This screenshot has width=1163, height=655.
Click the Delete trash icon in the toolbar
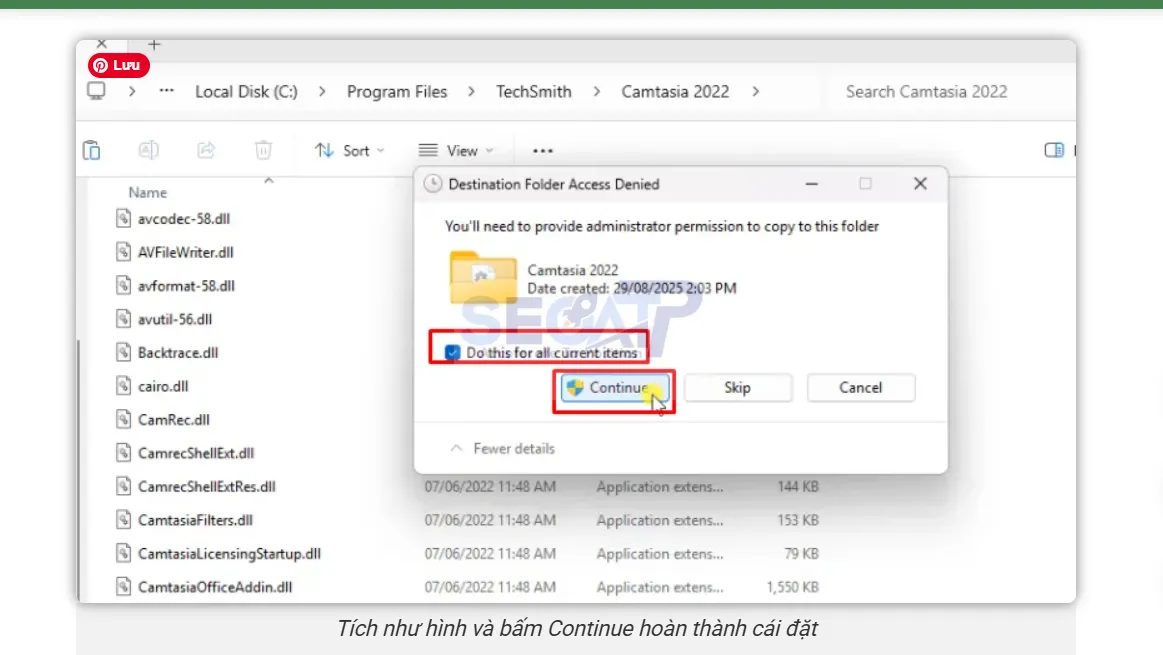pos(262,149)
